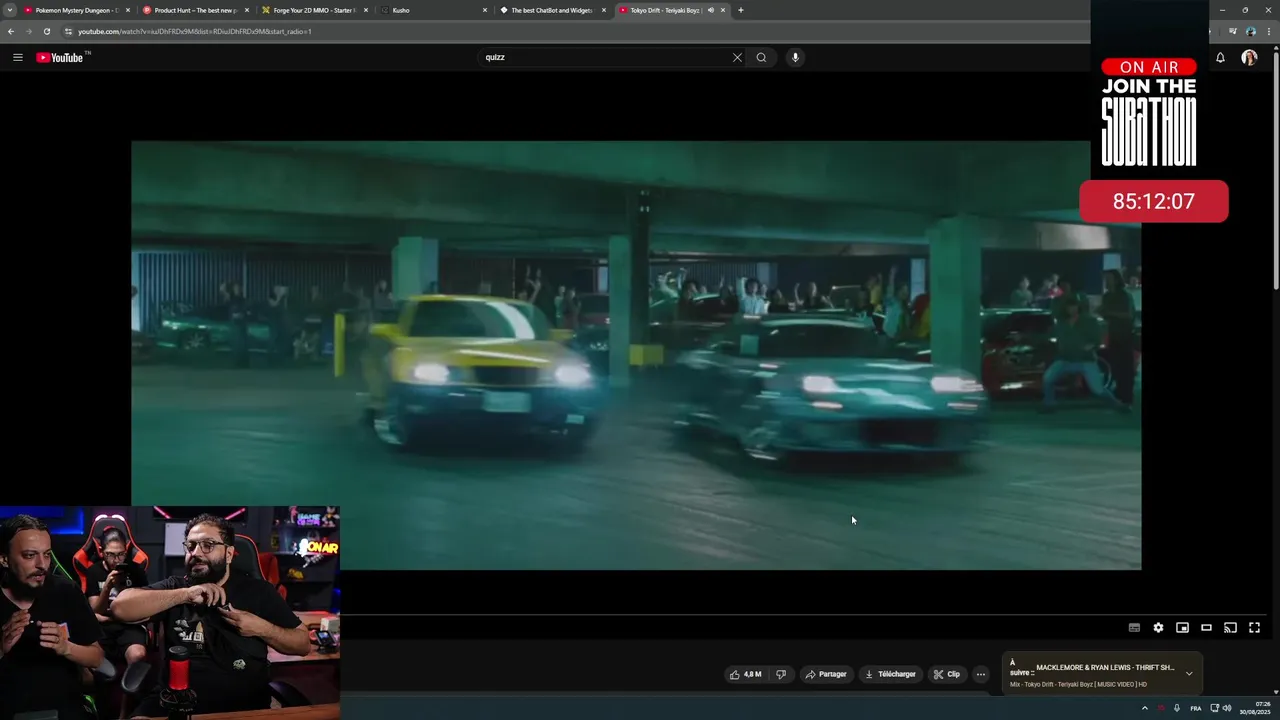Cast the video to a TV
The height and width of the screenshot is (720, 1280).
tap(1230, 628)
